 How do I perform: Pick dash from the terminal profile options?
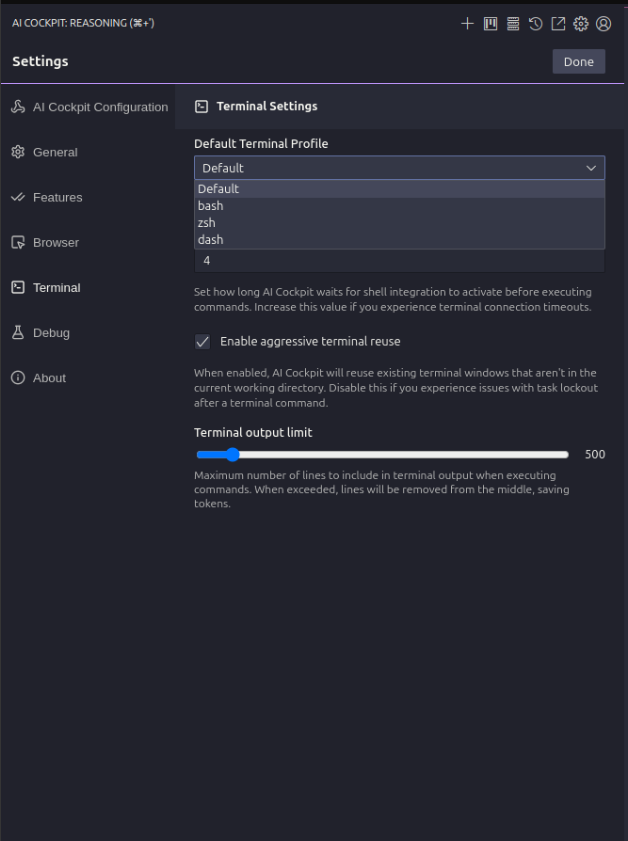pos(211,240)
